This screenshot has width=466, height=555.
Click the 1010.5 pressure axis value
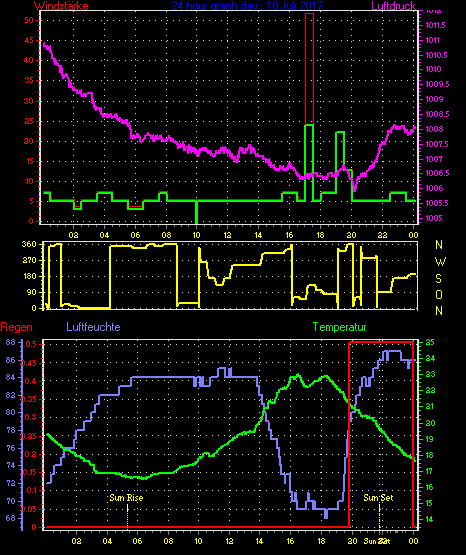click(436, 55)
